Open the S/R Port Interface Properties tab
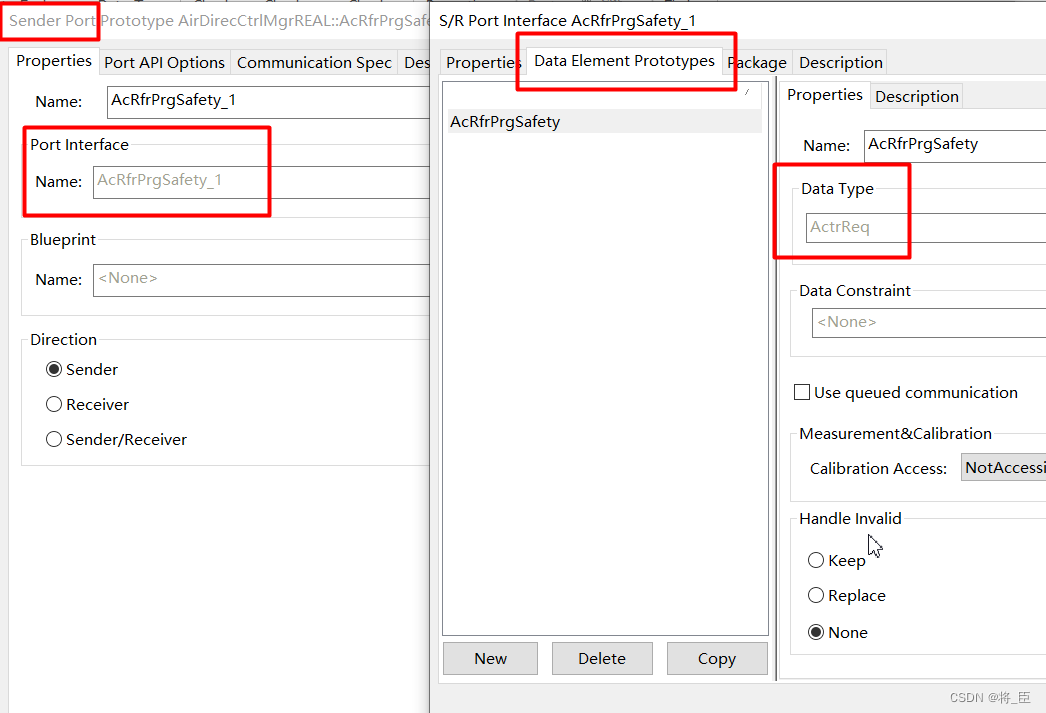 [483, 63]
